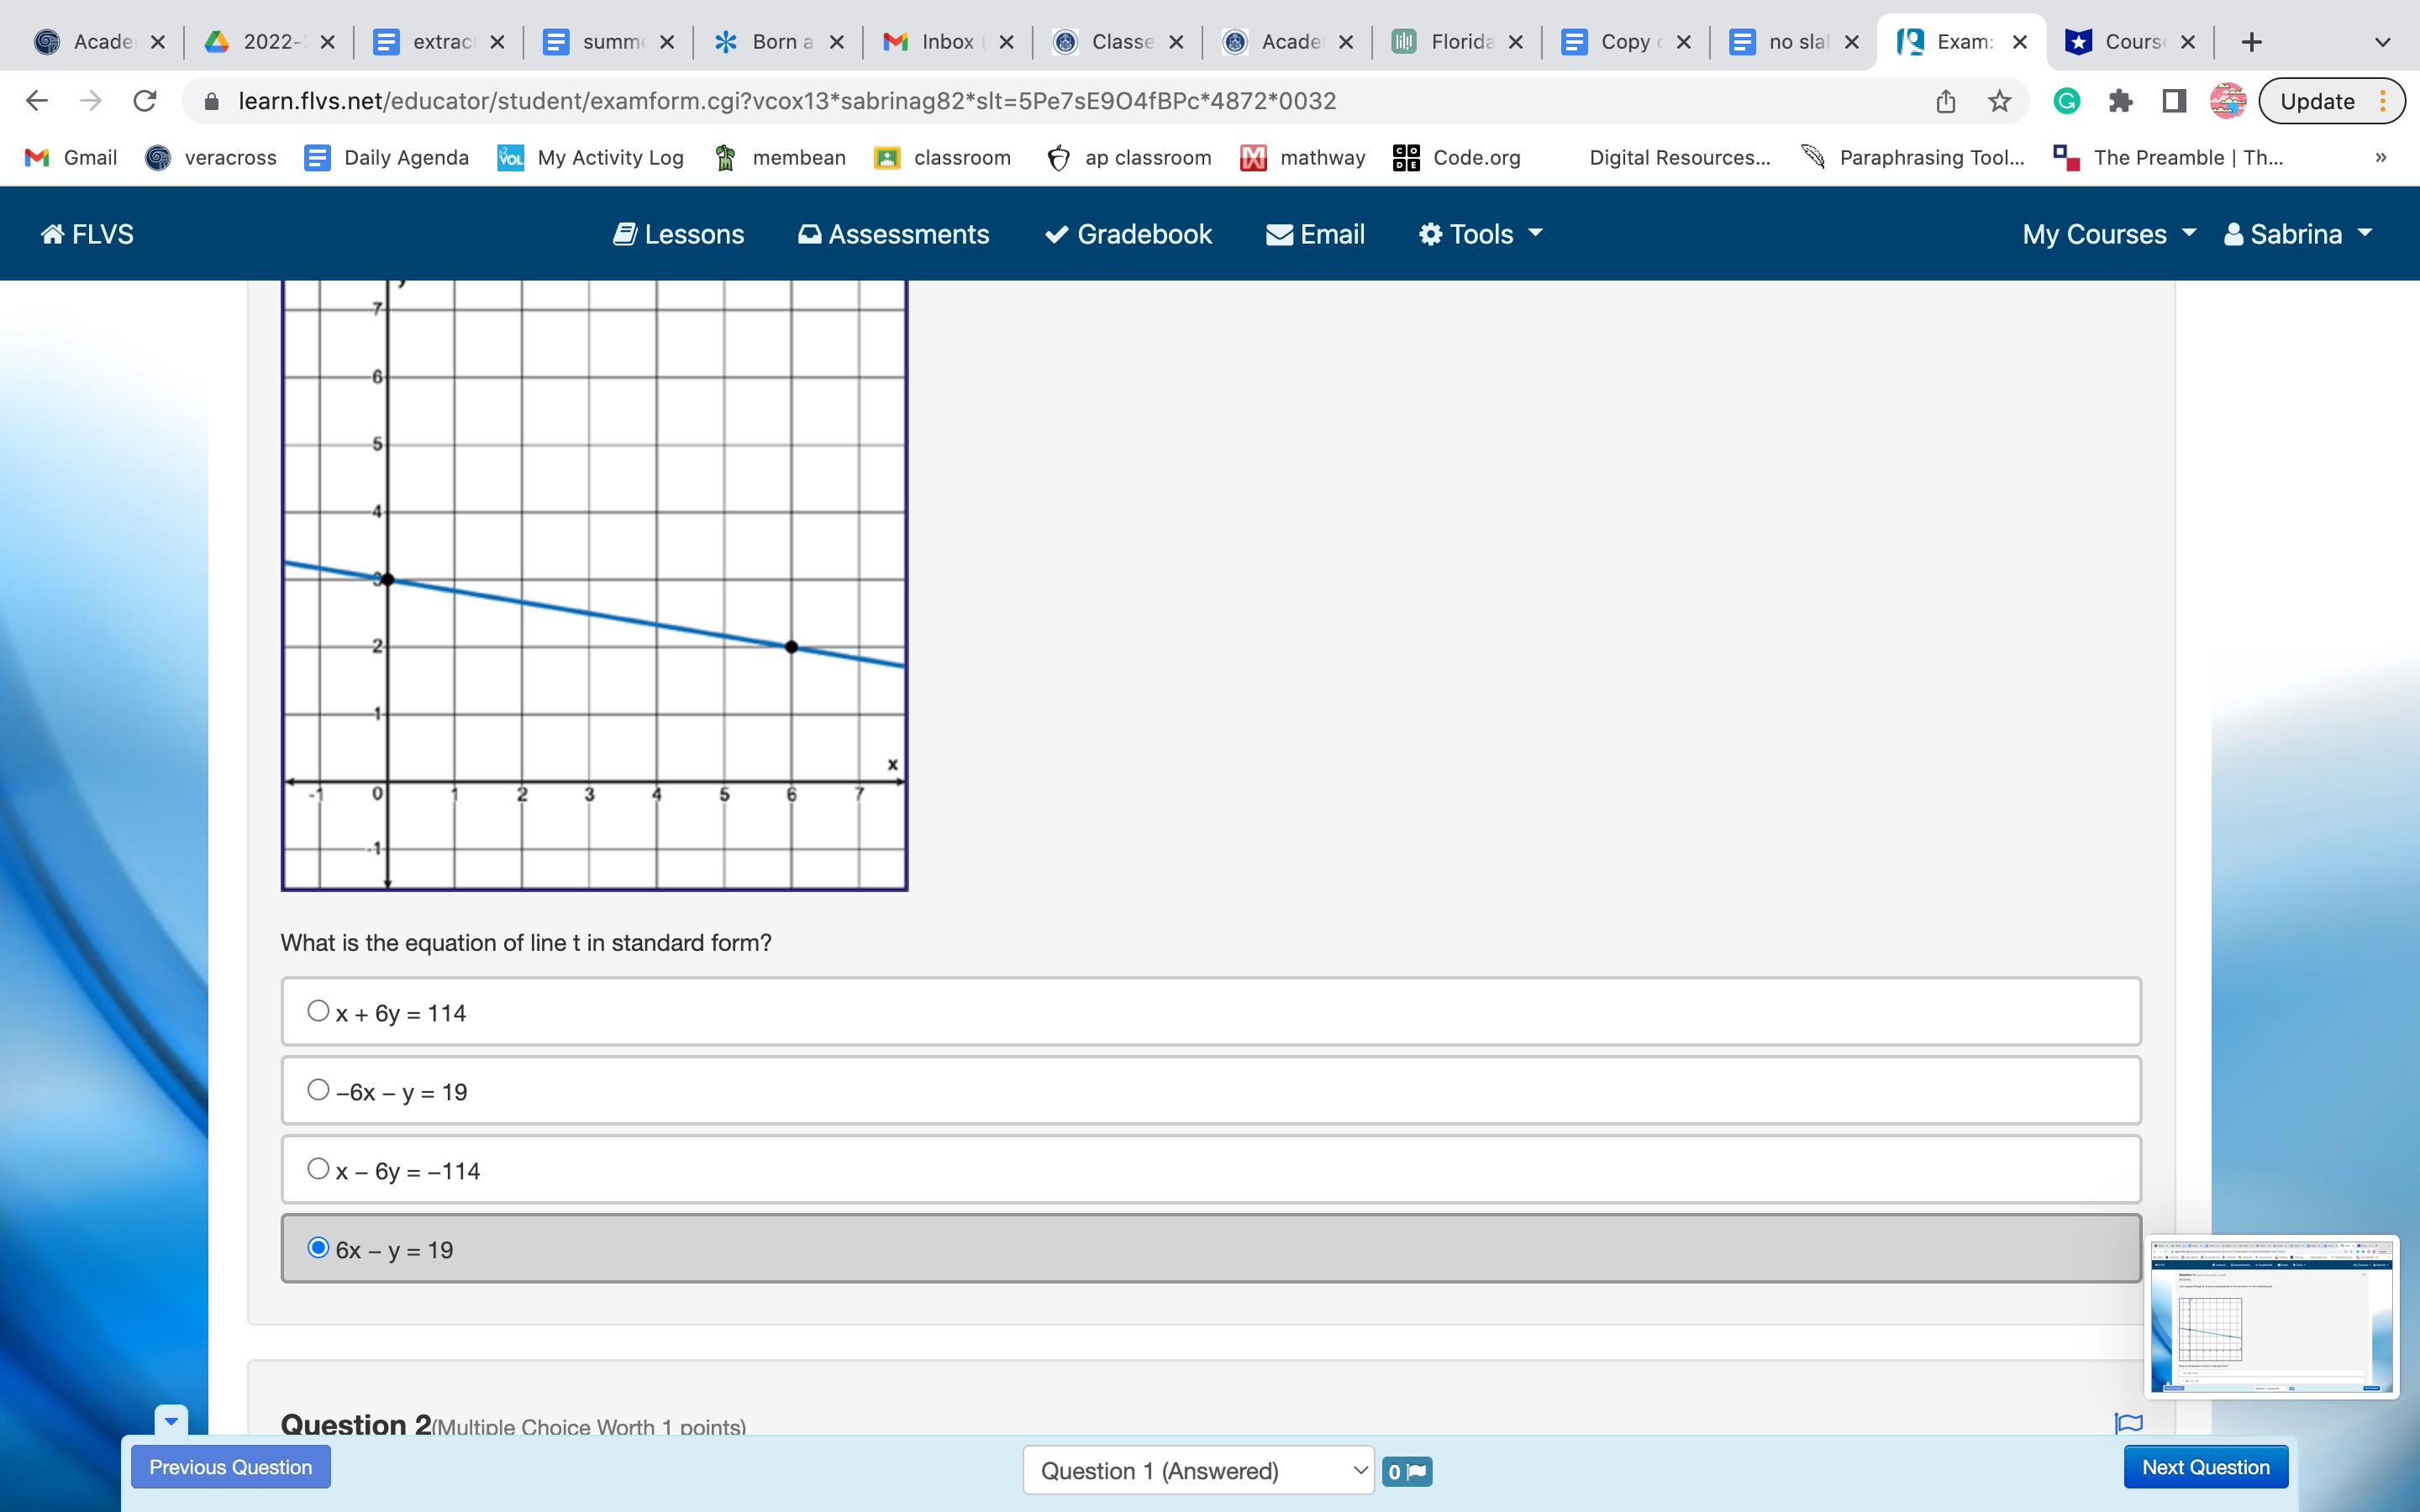Click the Lessons navigation icon
This screenshot has height=1512, width=2420.
click(622, 234)
